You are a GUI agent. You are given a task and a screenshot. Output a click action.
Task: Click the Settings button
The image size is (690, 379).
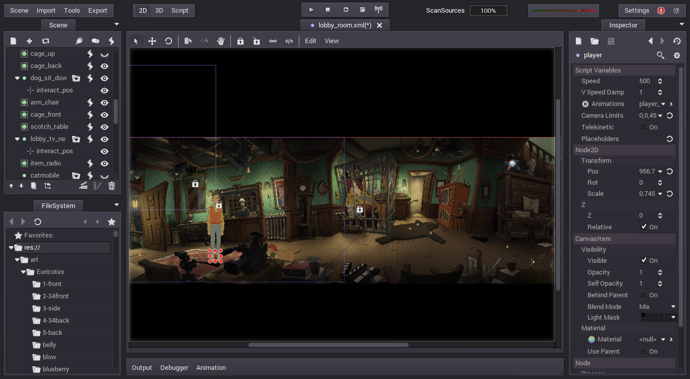pyautogui.click(x=636, y=11)
